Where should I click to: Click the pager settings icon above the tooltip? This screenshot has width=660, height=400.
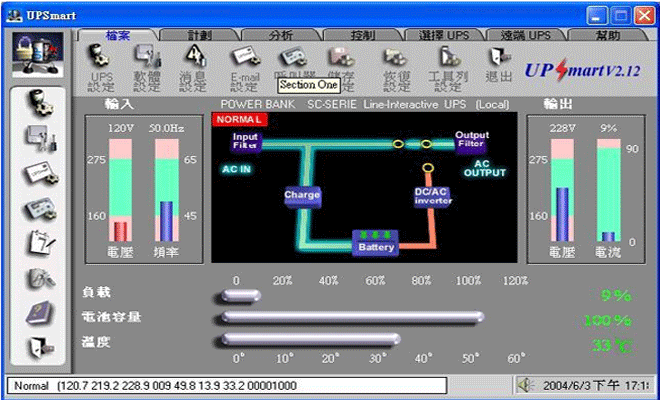click(293, 59)
